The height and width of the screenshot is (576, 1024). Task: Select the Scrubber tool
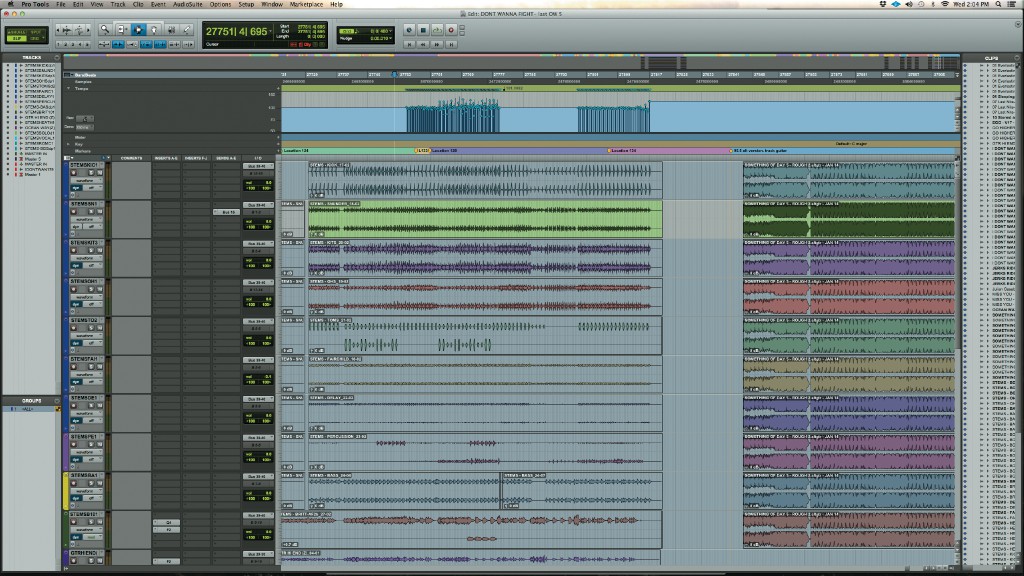171,29
